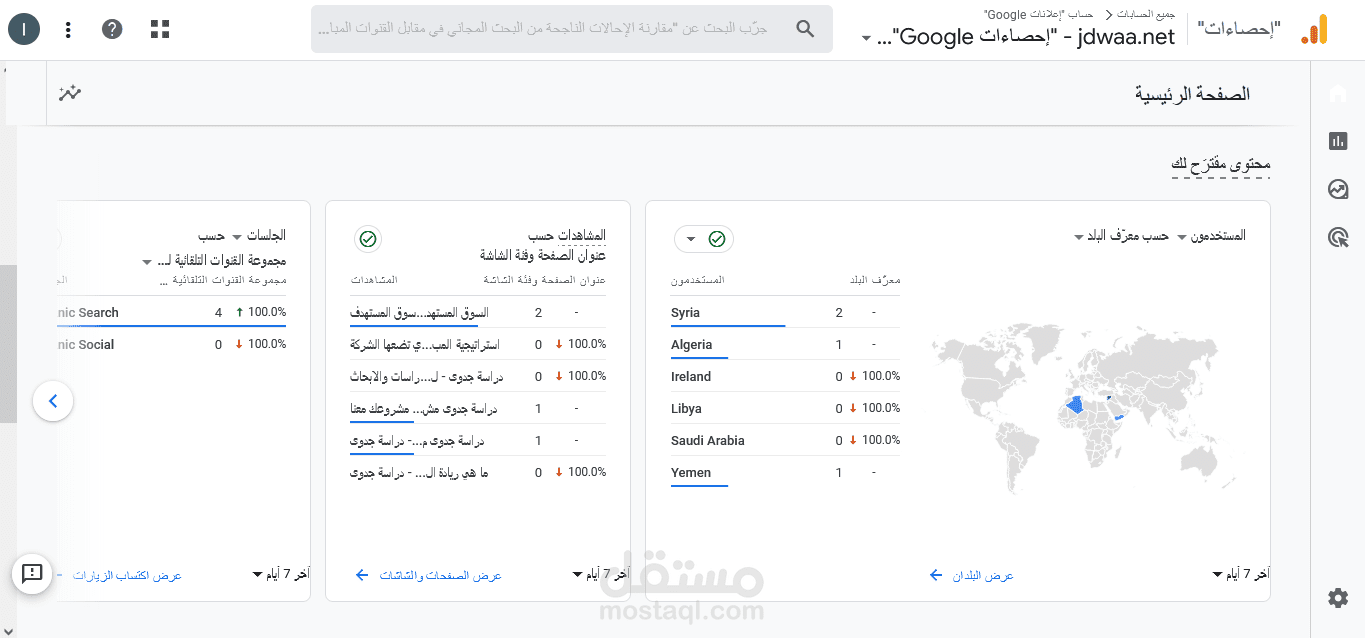Click the send feedback icon button
The height and width of the screenshot is (638, 1365).
32,573
